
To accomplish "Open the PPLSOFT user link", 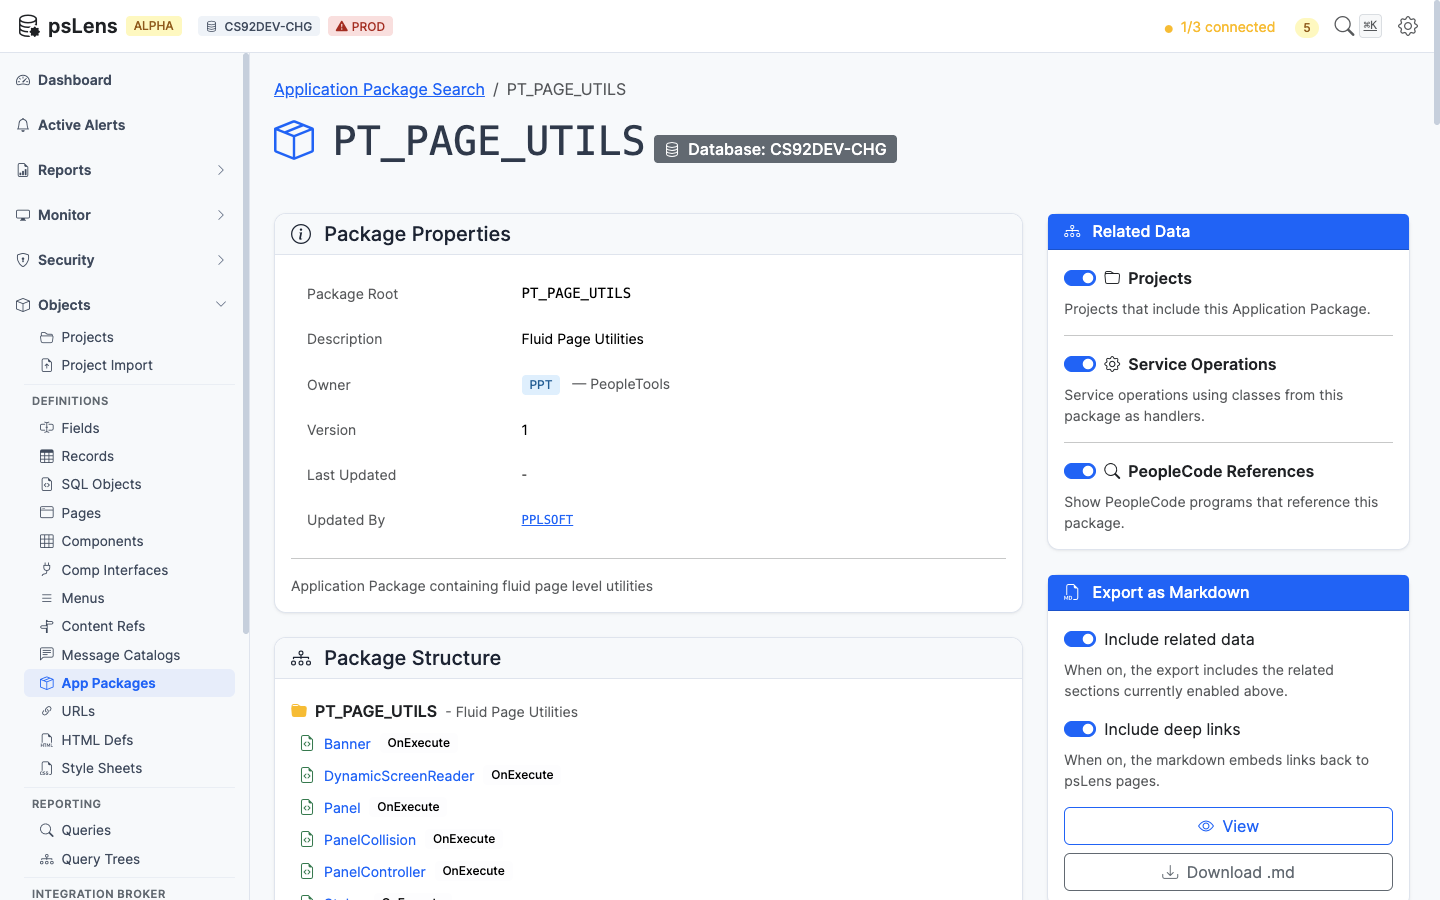I will coord(547,520).
